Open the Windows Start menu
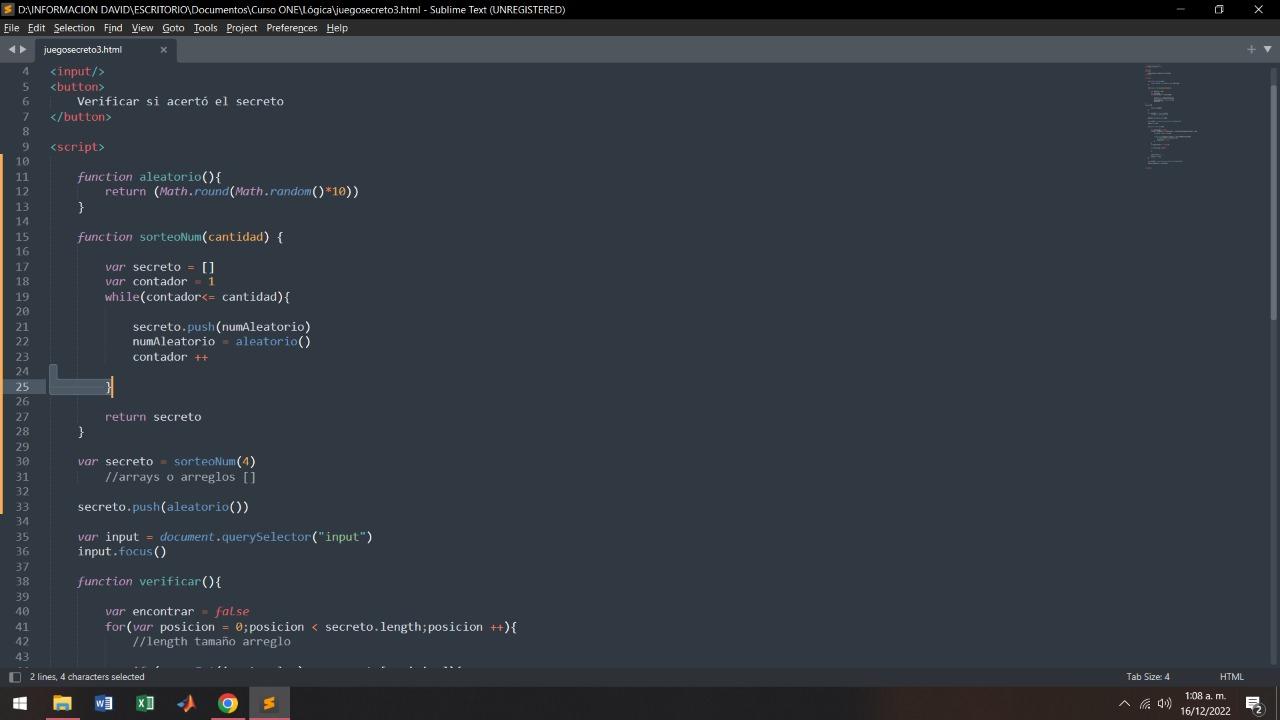Image resolution: width=1280 pixels, height=720 pixels. click(x=20, y=703)
